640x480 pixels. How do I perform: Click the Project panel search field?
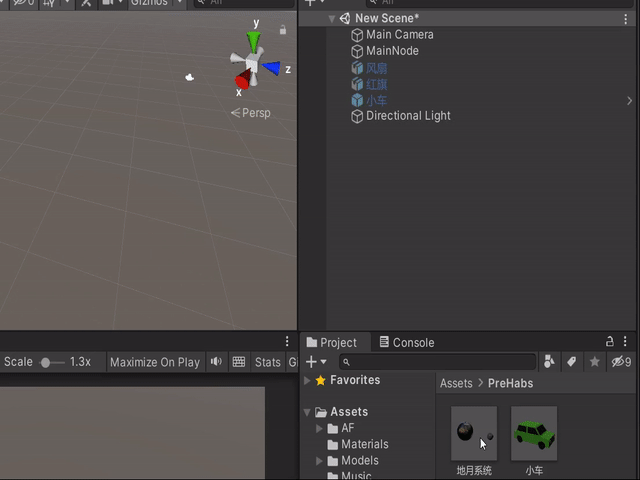pyautogui.click(x=438, y=362)
